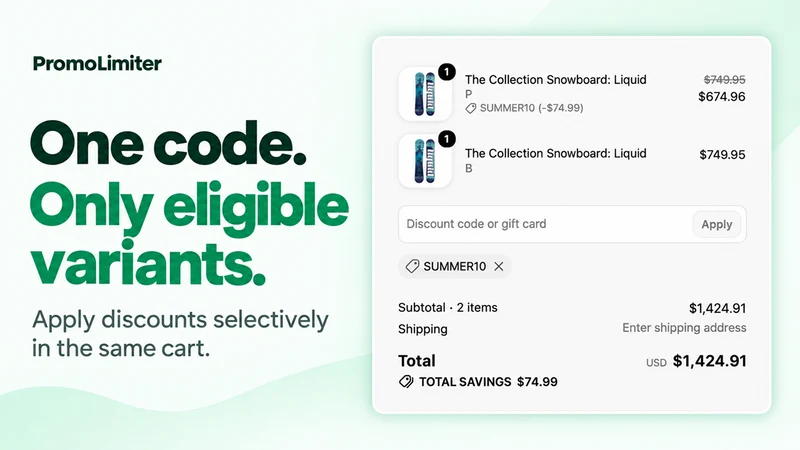Click the SUMMER10 tag icon in chip
The width and height of the screenshot is (800, 450).
click(412, 266)
